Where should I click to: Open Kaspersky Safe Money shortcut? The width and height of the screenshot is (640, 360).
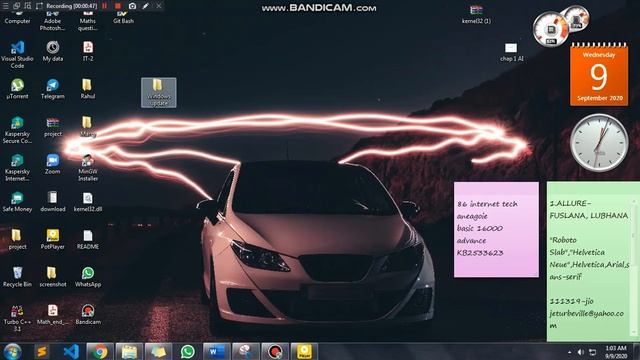[x=17, y=202]
